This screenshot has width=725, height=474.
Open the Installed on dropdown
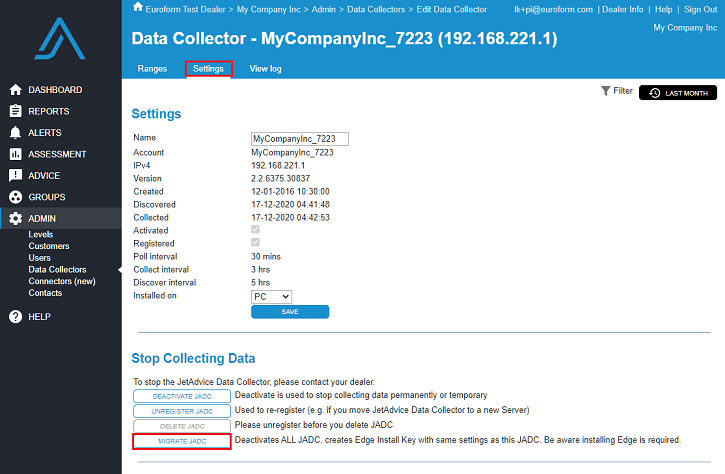coord(271,296)
